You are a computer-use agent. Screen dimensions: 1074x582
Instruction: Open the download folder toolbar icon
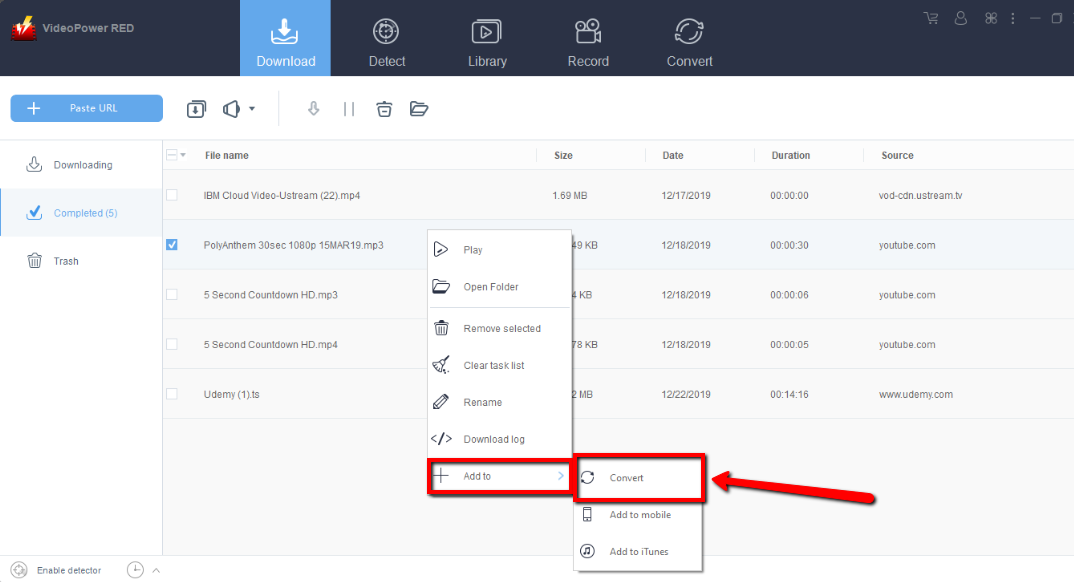point(419,109)
